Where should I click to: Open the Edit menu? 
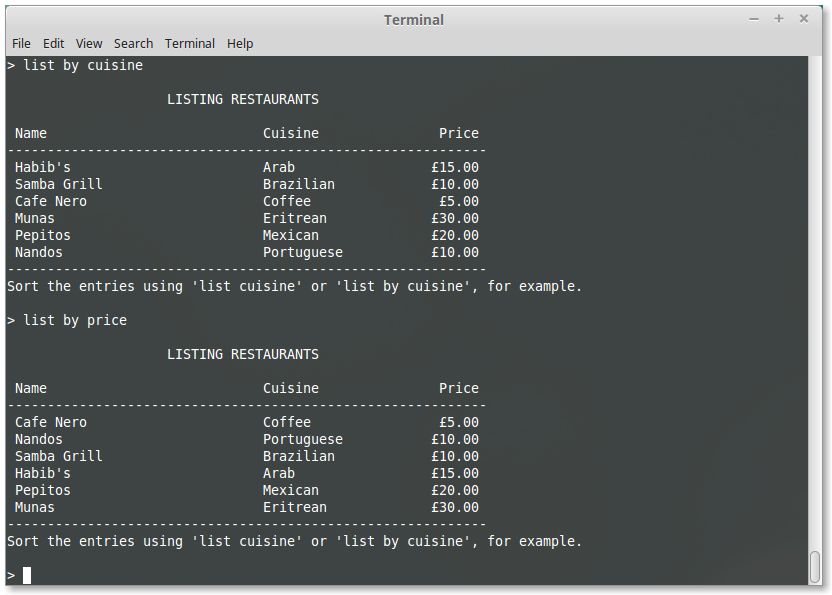pyautogui.click(x=54, y=44)
